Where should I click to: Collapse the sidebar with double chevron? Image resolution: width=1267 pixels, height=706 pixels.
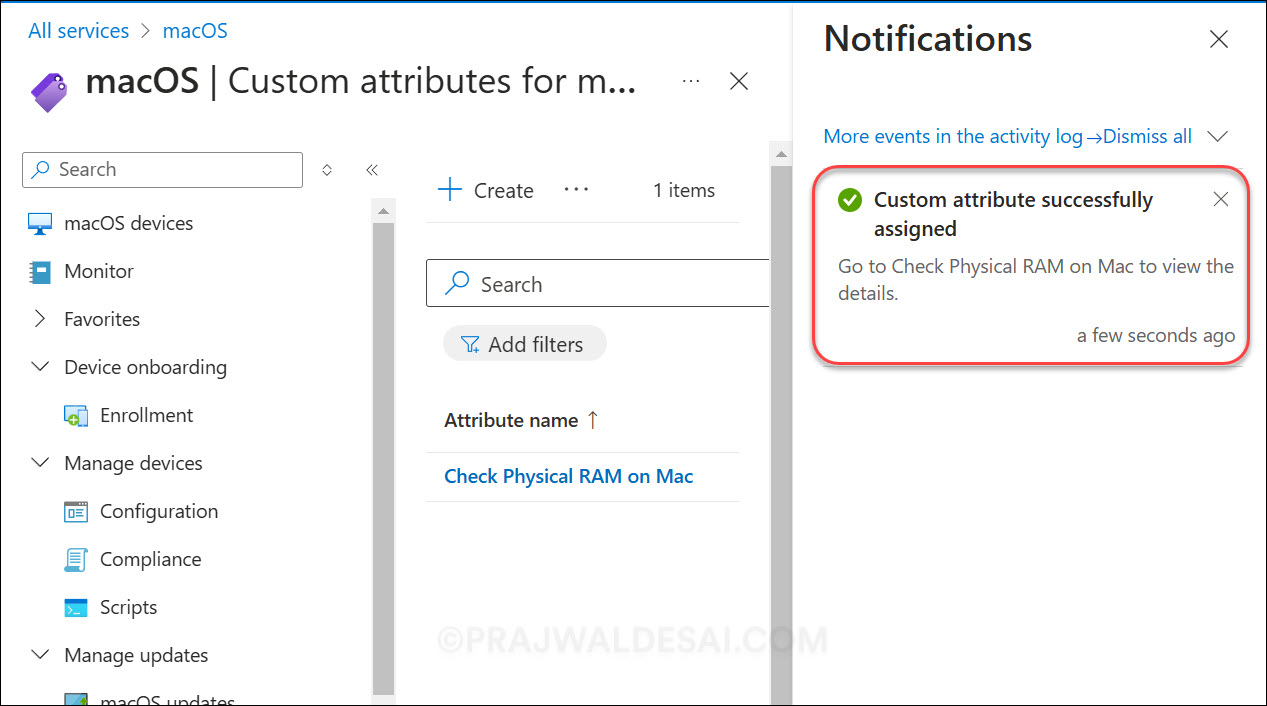372,170
